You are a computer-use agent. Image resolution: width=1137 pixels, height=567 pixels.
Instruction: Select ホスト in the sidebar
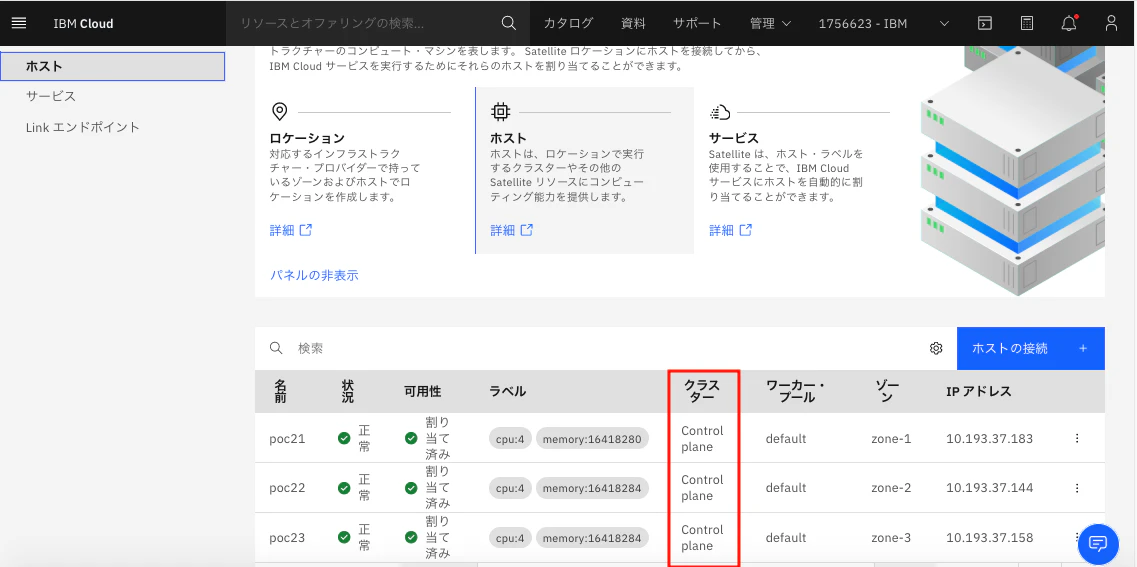[113, 66]
